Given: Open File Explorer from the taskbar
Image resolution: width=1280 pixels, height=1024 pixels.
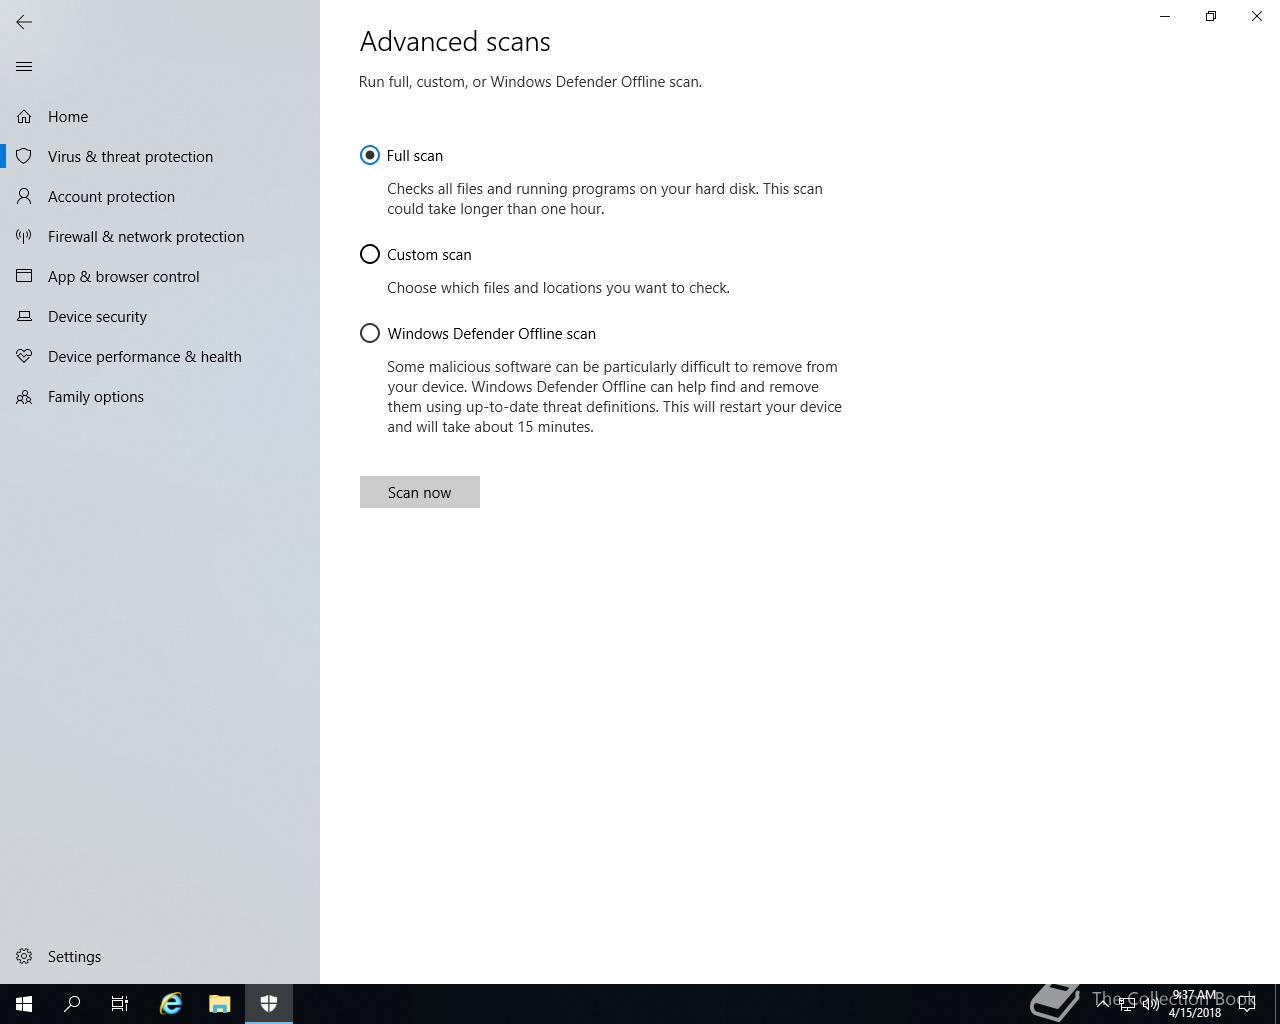Looking at the screenshot, I should coord(220,1004).
